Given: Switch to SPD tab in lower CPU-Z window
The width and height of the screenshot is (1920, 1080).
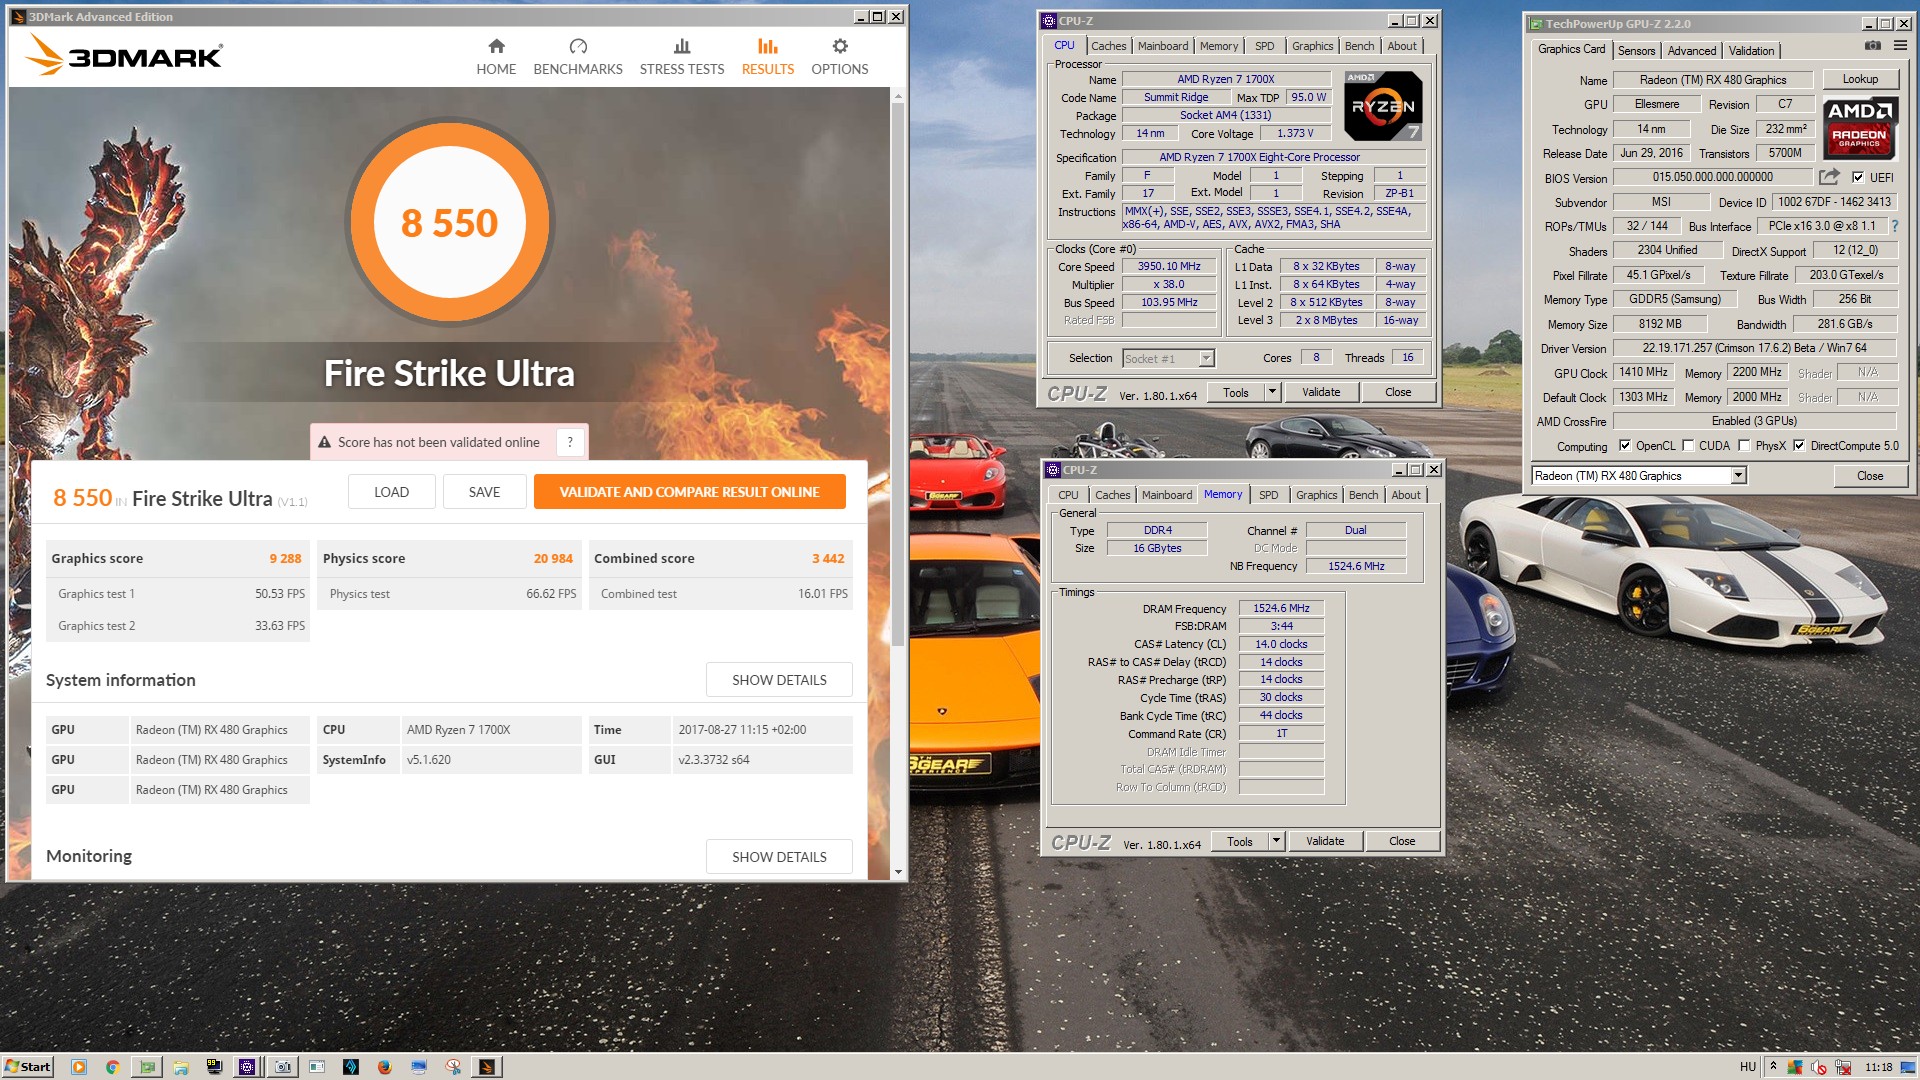Looking at the screenshot, I should (x=1268, y=495).
